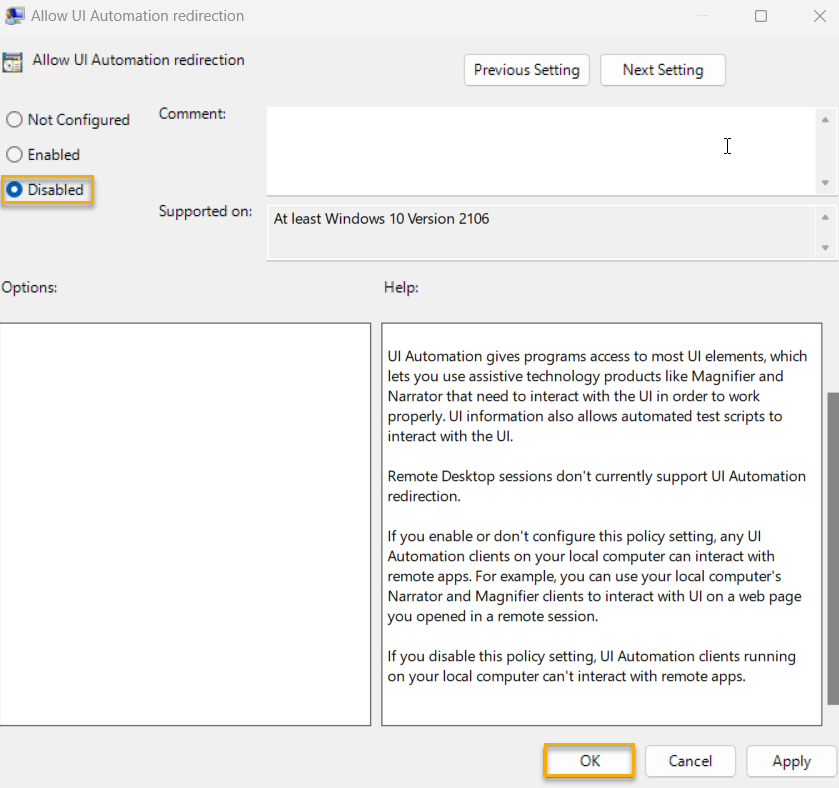Click Apply to save the setting
This screenshot has height=788, width=839.
(791, 761)
